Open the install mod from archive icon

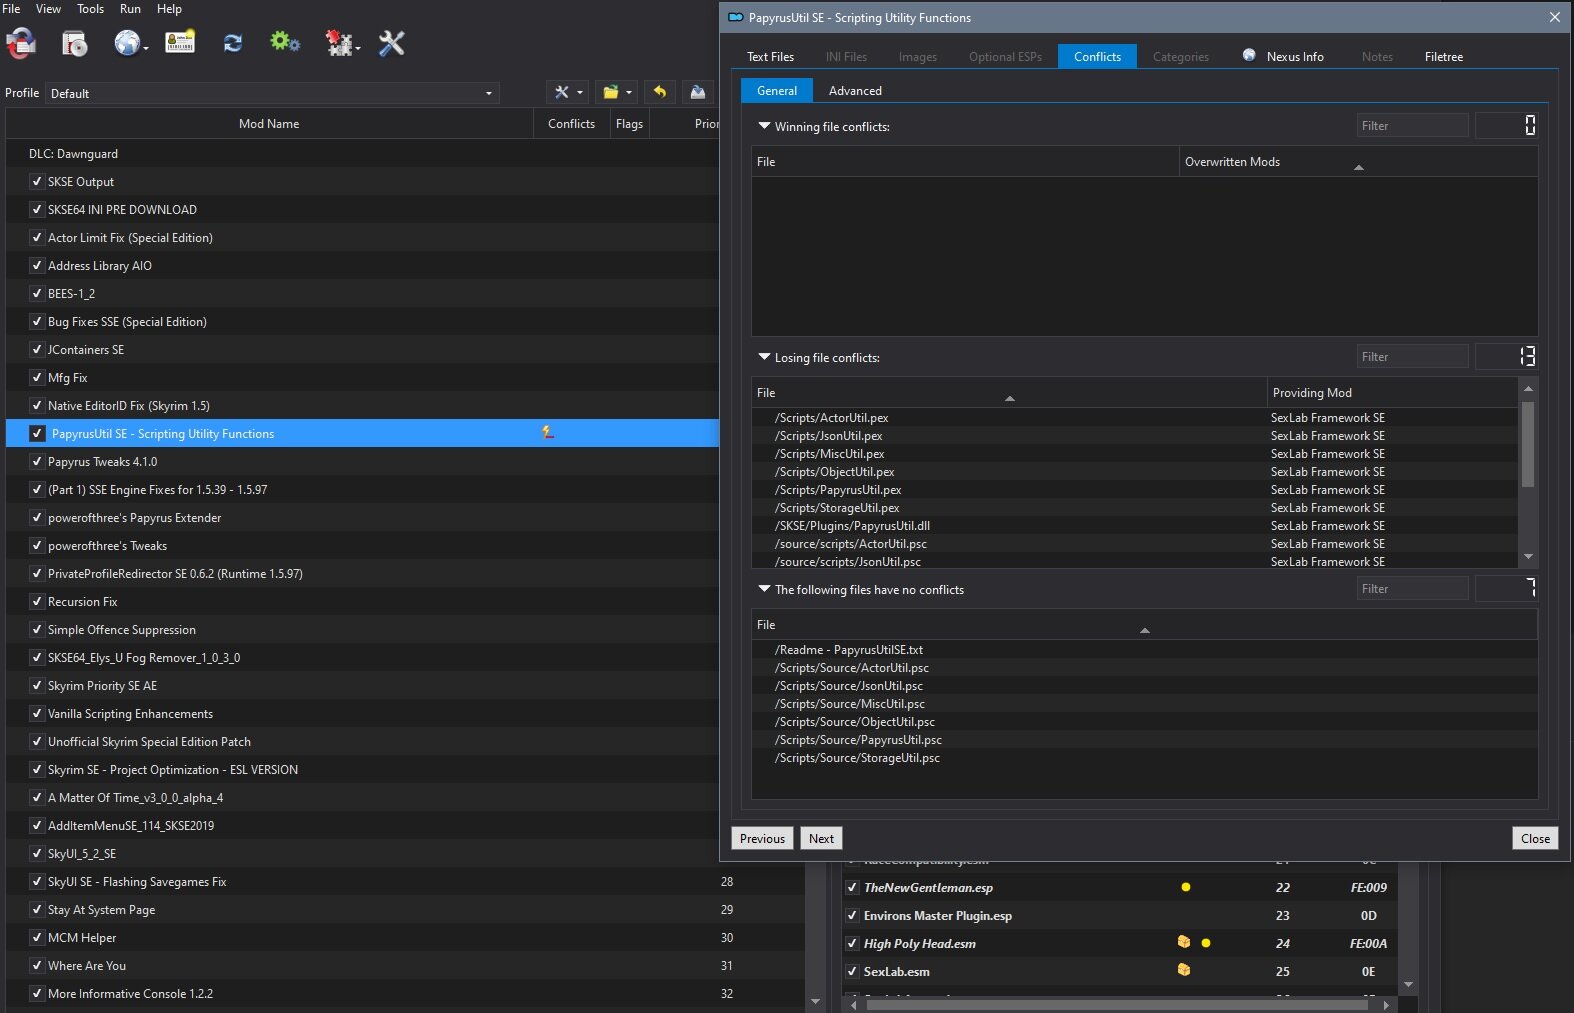click(x=74, y=43)
